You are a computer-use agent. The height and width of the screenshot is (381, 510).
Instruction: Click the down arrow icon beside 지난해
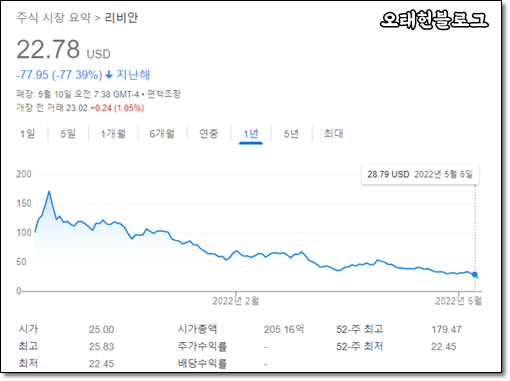109,75
